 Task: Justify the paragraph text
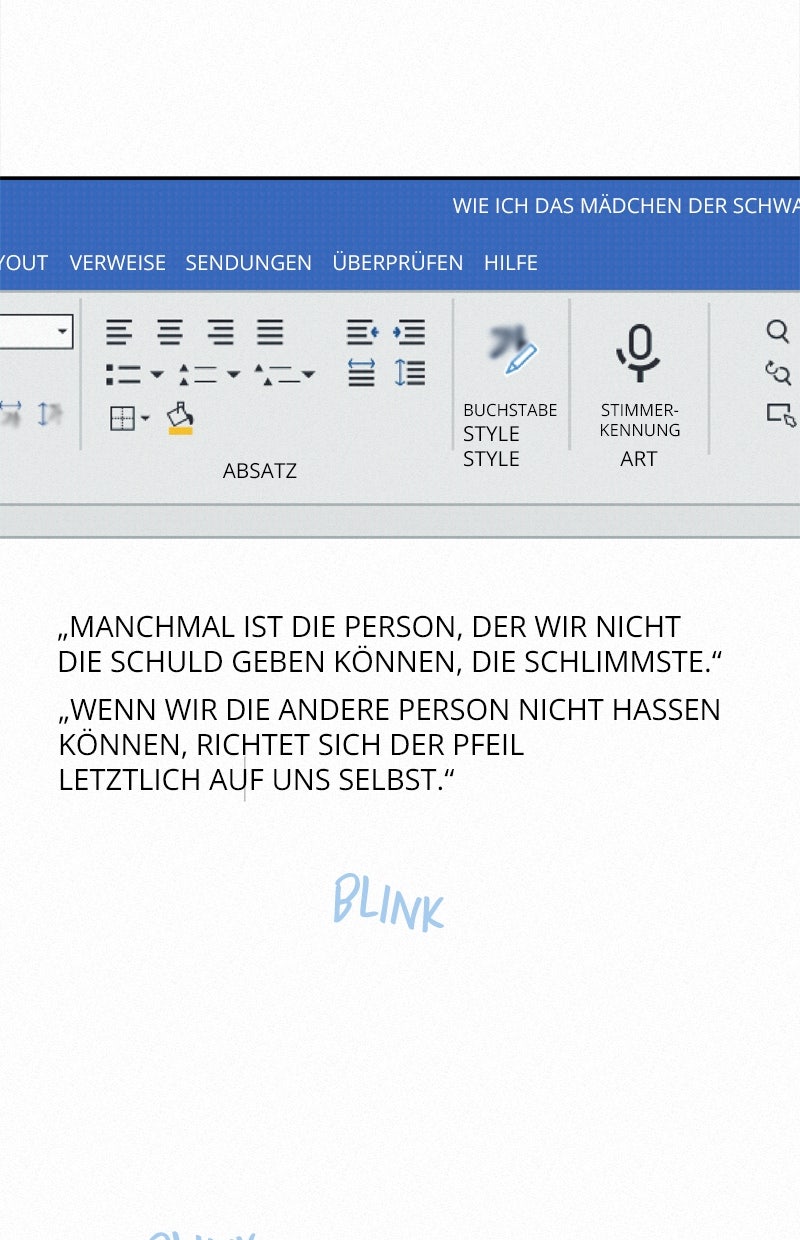270,332
